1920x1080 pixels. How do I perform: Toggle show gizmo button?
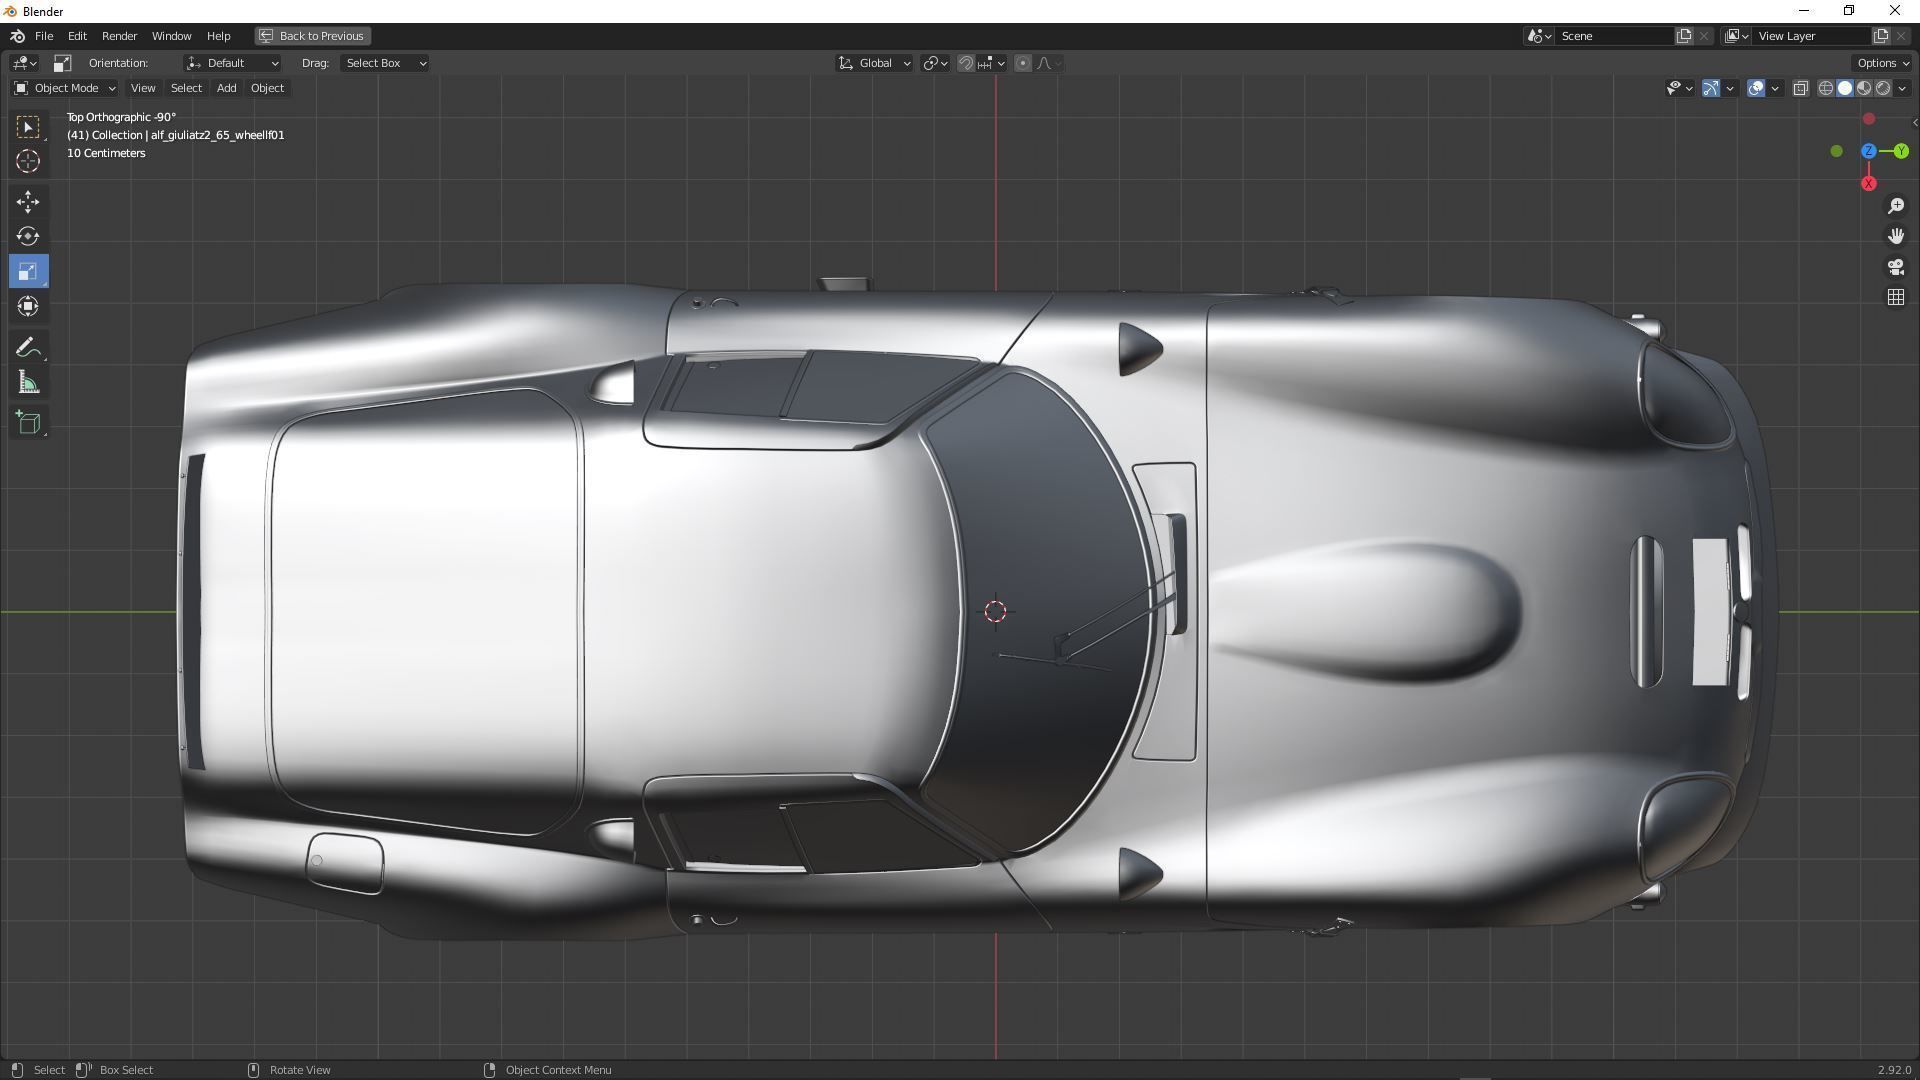pos(1711,88)
